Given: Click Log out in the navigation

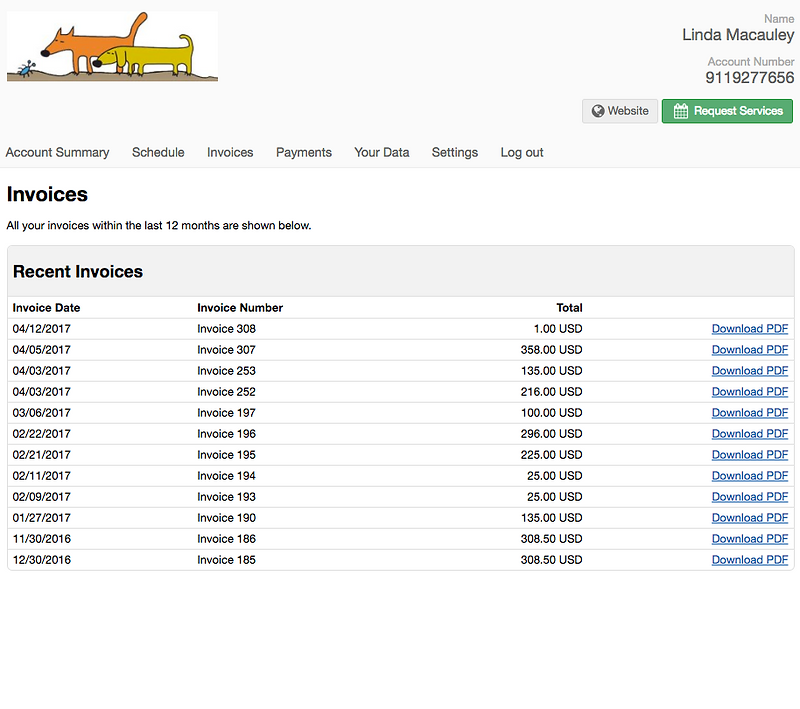Looking at the screenshot, I should point(522,153).
